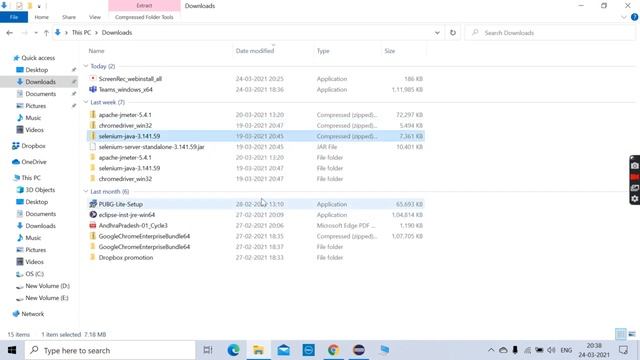640x360 pixels.
Task: Open New Volume (D:) drive
Action: tap(47, 286)
